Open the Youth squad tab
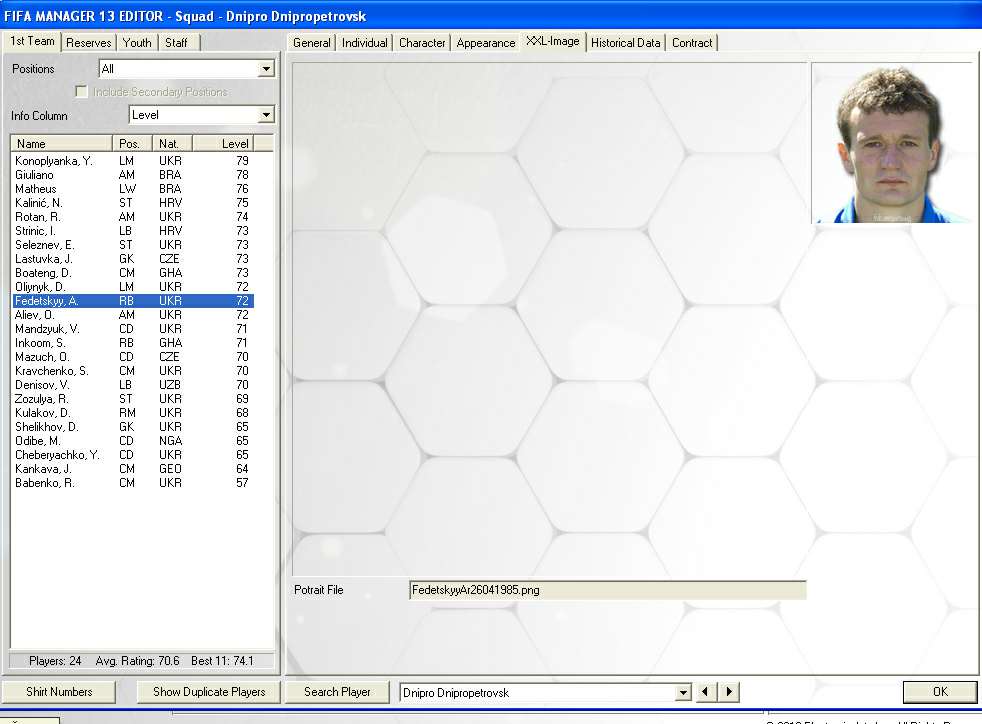982x724 pixels. click(x=137, y=42)
